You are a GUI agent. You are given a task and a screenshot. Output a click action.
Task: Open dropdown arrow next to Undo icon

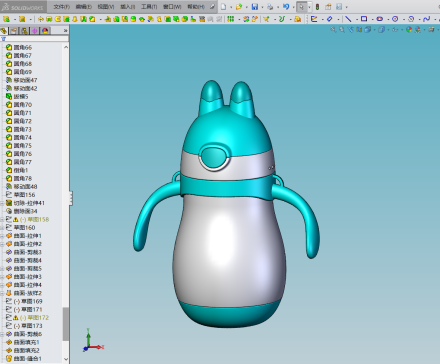click(x=293, y=7)
